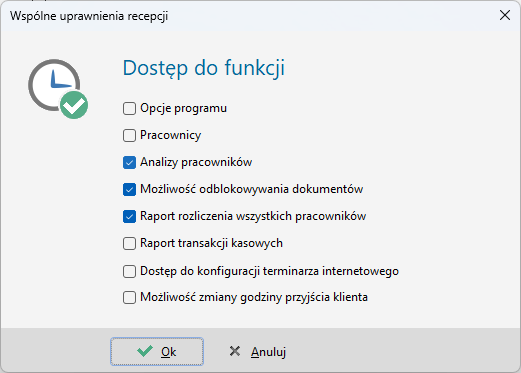Click the dialog title Wspólne uprawnienia recepcji
The image size is (521, 373).
pos(89,16)
